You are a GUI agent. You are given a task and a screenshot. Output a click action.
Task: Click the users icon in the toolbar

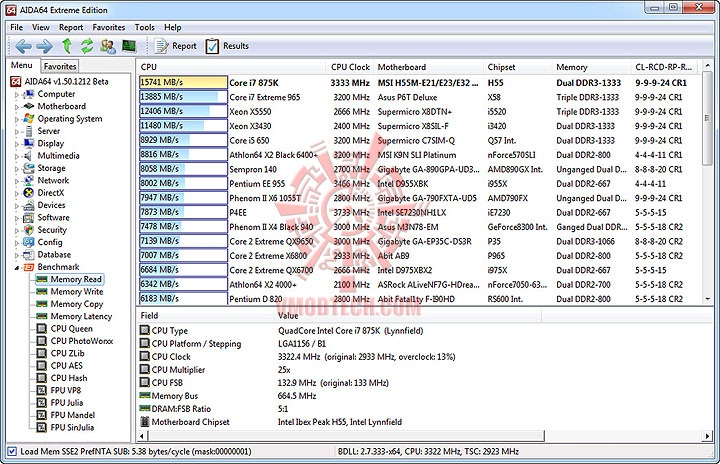tap(108, 46)
